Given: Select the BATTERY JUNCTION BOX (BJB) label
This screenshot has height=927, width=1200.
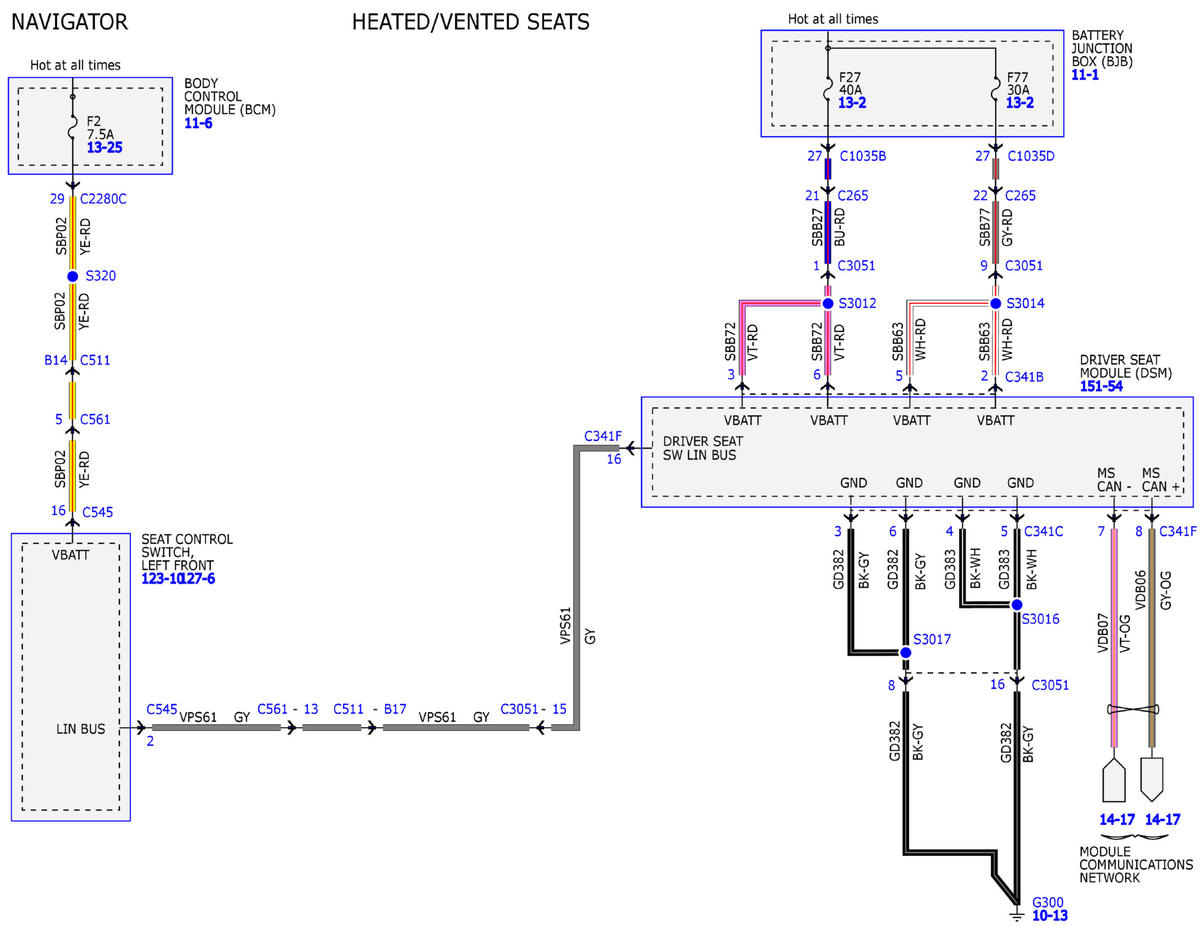Looking at the screenshot, I should click(1103, 47).
